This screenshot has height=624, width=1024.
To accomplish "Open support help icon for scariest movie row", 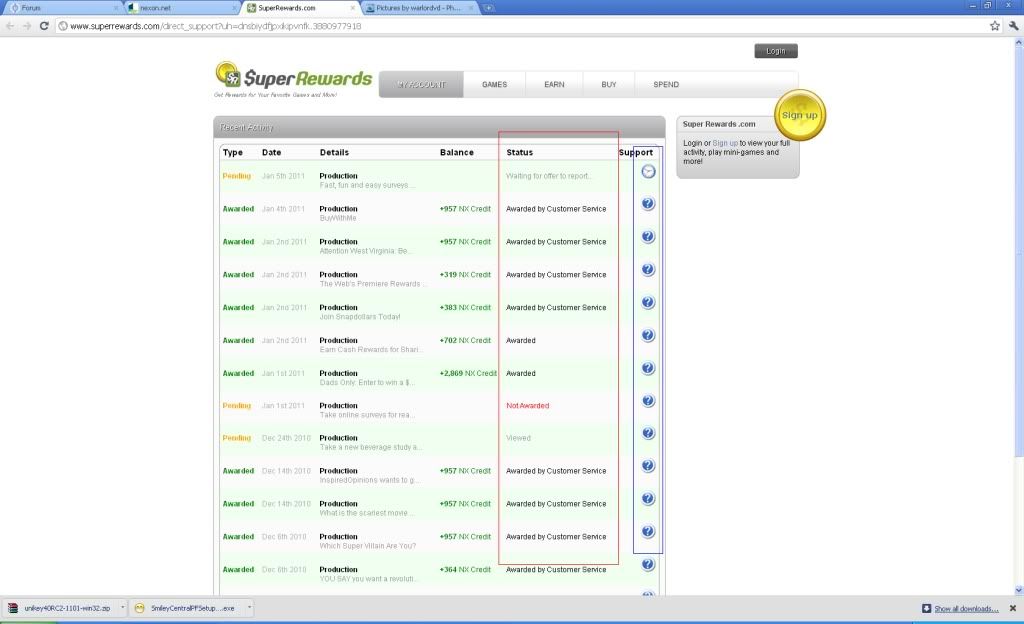I will pyautogui.click(x=648, y=499).
